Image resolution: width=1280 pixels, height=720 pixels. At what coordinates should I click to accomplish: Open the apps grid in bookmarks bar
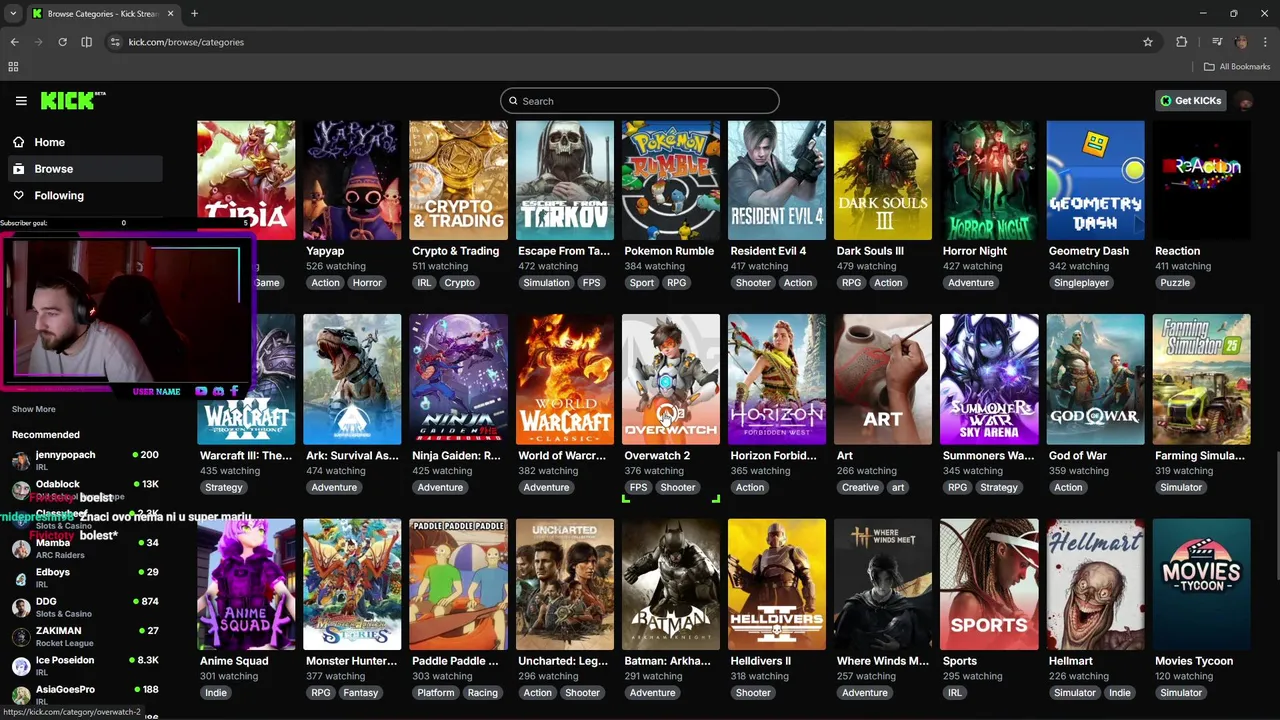[x=13, y=67]
